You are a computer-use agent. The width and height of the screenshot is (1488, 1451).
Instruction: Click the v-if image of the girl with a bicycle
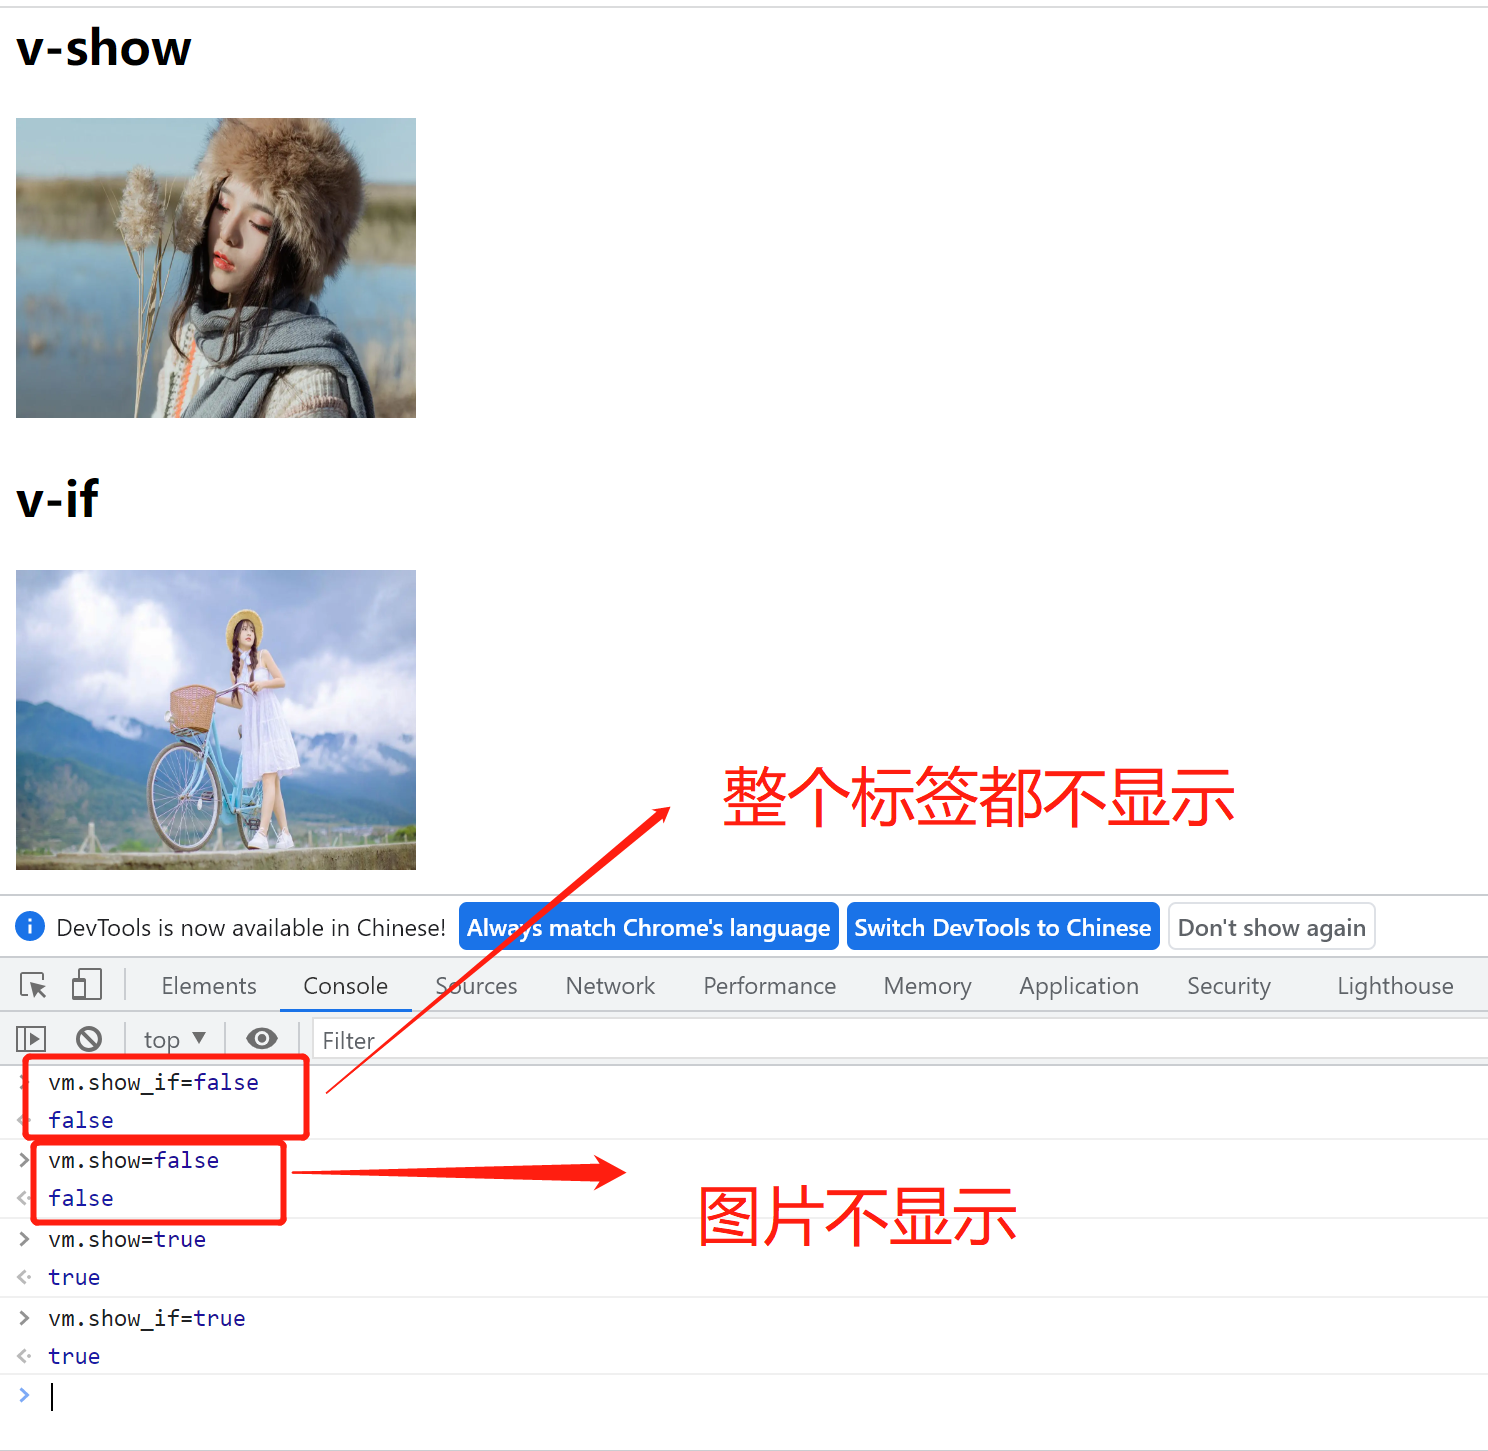click(x=216, y=720)
